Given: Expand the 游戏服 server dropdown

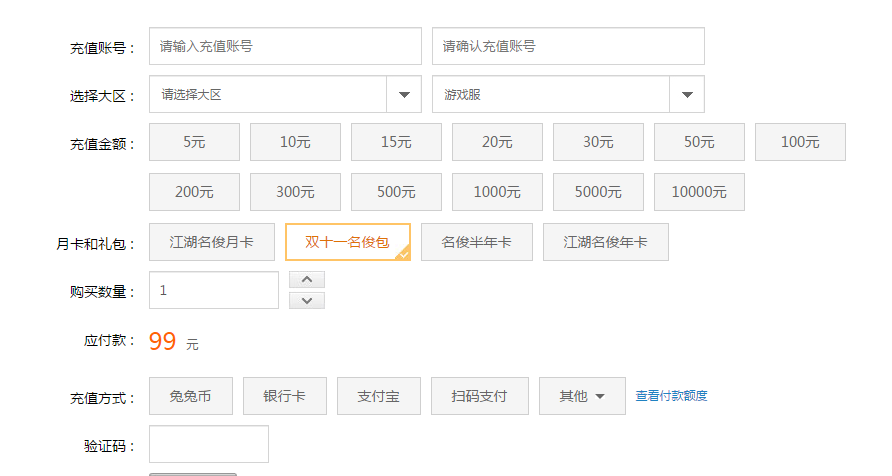Looking at the screenshot, I should click(568, 94).
